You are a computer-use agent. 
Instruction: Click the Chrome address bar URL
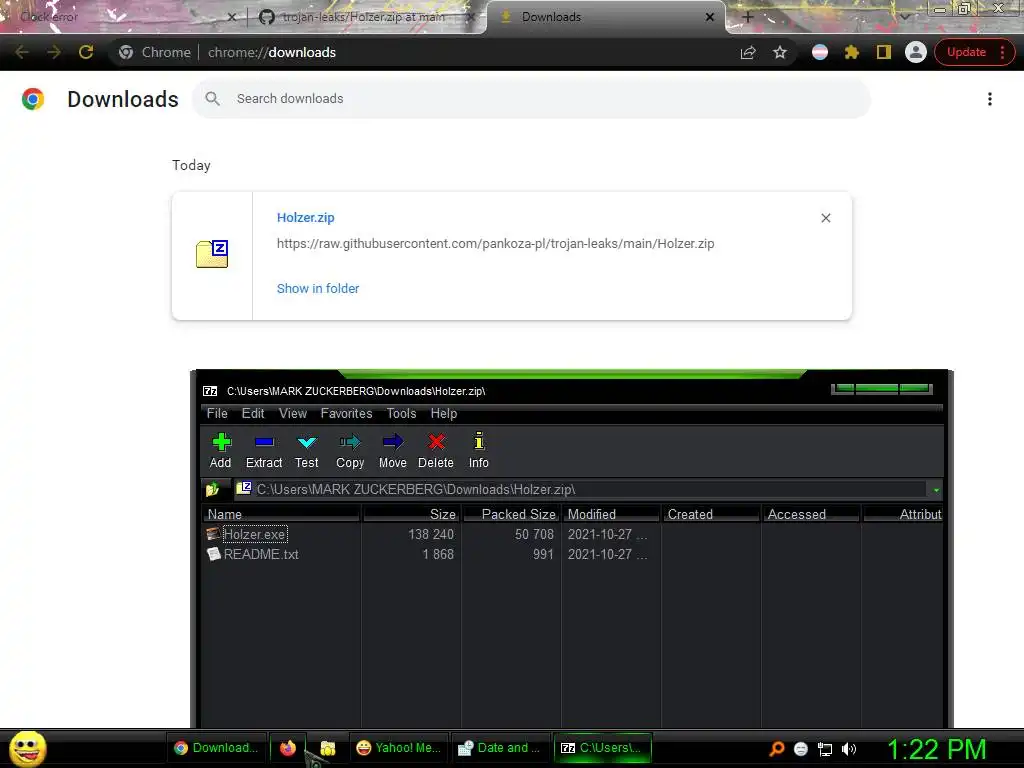pyautogui.click(x=272, y=52)
